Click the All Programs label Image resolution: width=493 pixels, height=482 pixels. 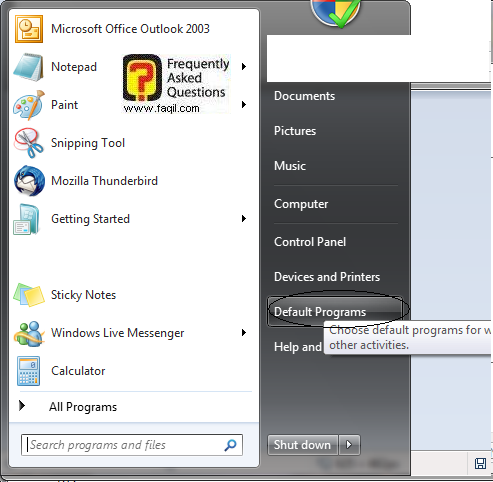83,407
